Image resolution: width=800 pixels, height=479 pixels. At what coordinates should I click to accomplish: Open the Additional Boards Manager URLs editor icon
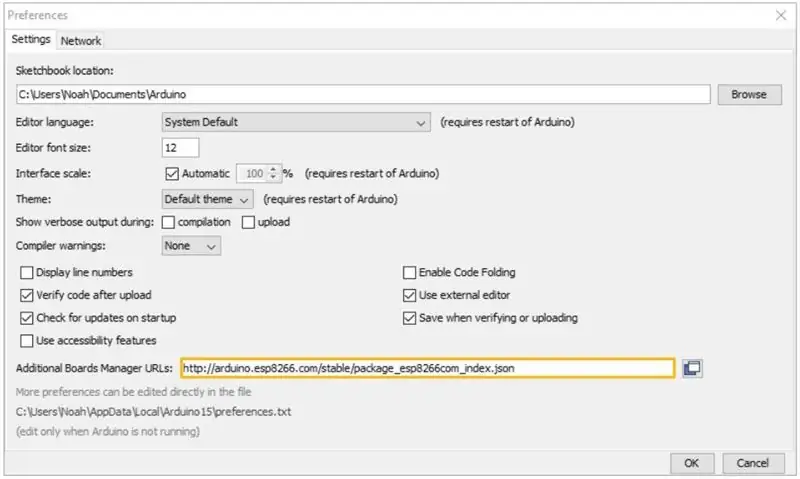click(x=692, y=368)
